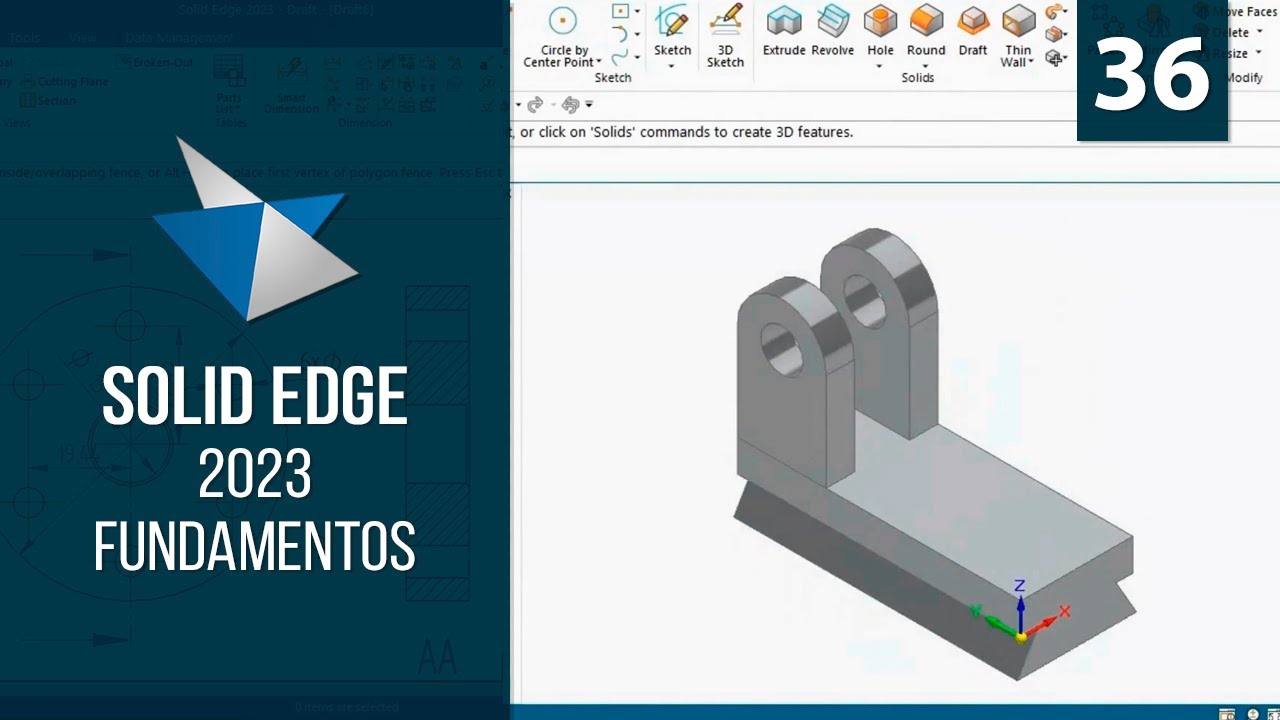Select the Thin Wall command
Viewport: 1280px width, 720px height.
click(x=1018, y=36)
